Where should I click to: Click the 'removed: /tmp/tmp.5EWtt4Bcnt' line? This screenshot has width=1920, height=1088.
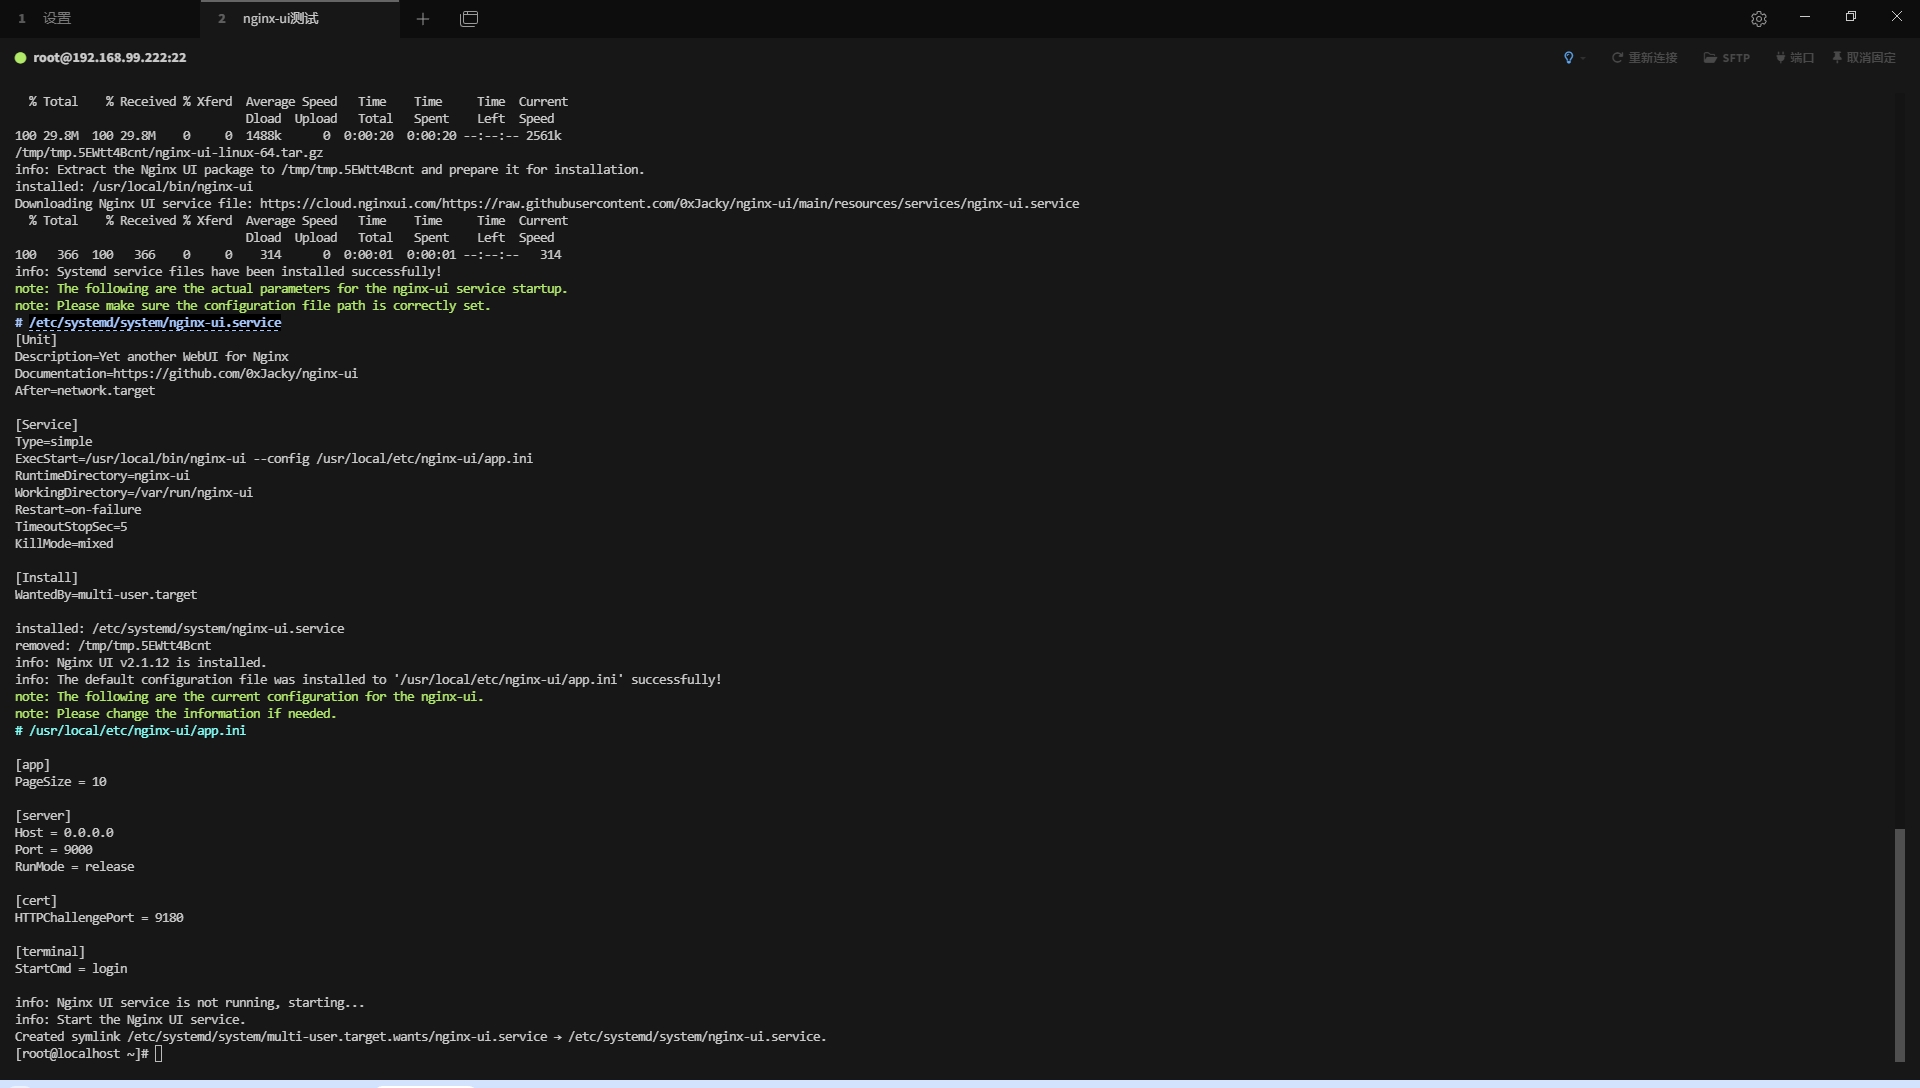click(113, 646)
